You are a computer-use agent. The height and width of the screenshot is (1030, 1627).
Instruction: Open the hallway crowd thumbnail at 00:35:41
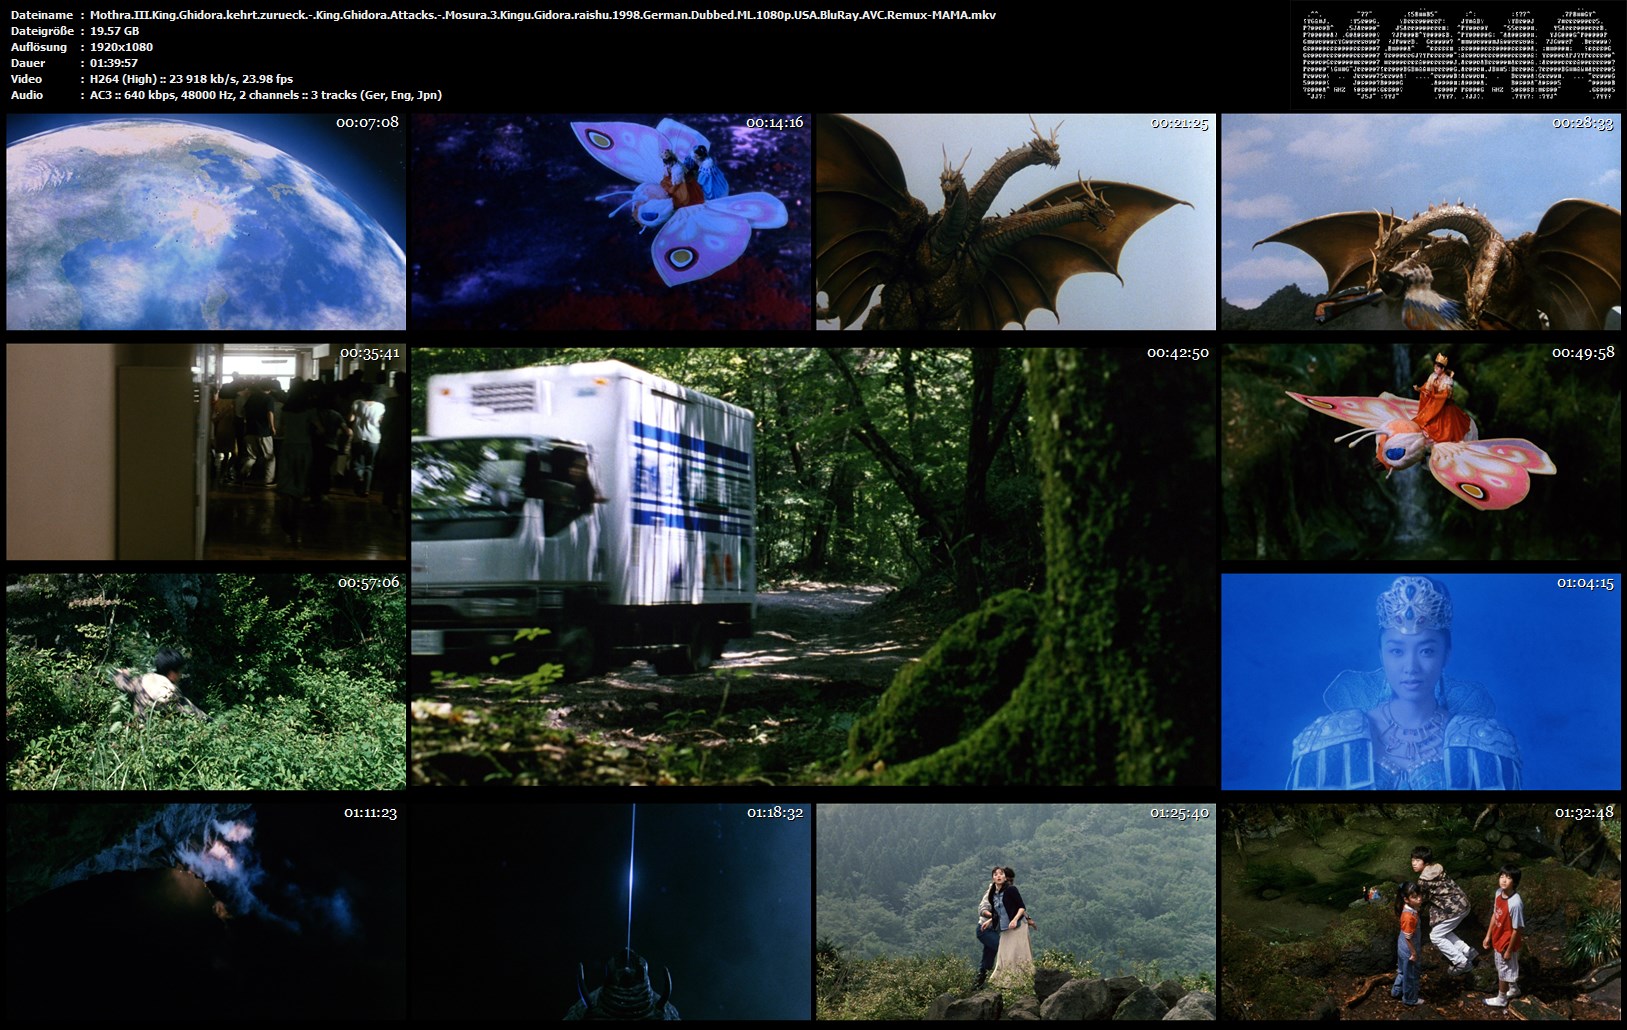[x=206, y=452]
